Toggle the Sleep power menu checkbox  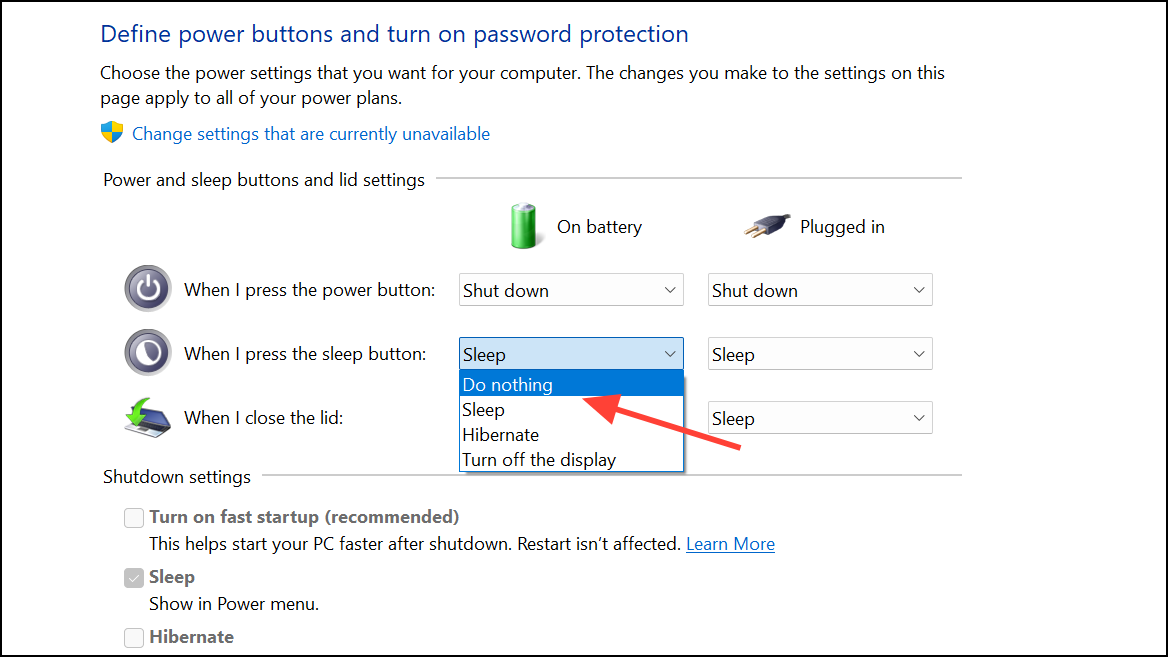[134, 577]
